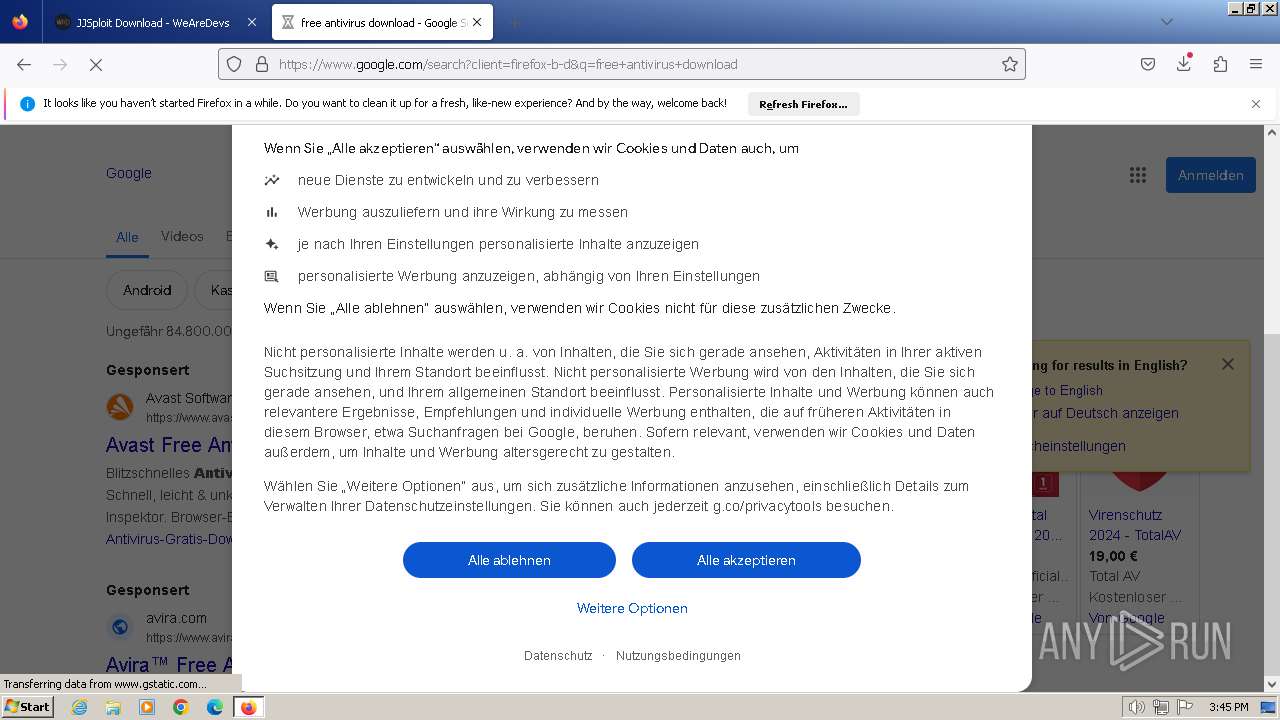Open Nutzungsbedingungen link
The width and height of the screenshot is (1280, 720).
click(x=678, y=656)
